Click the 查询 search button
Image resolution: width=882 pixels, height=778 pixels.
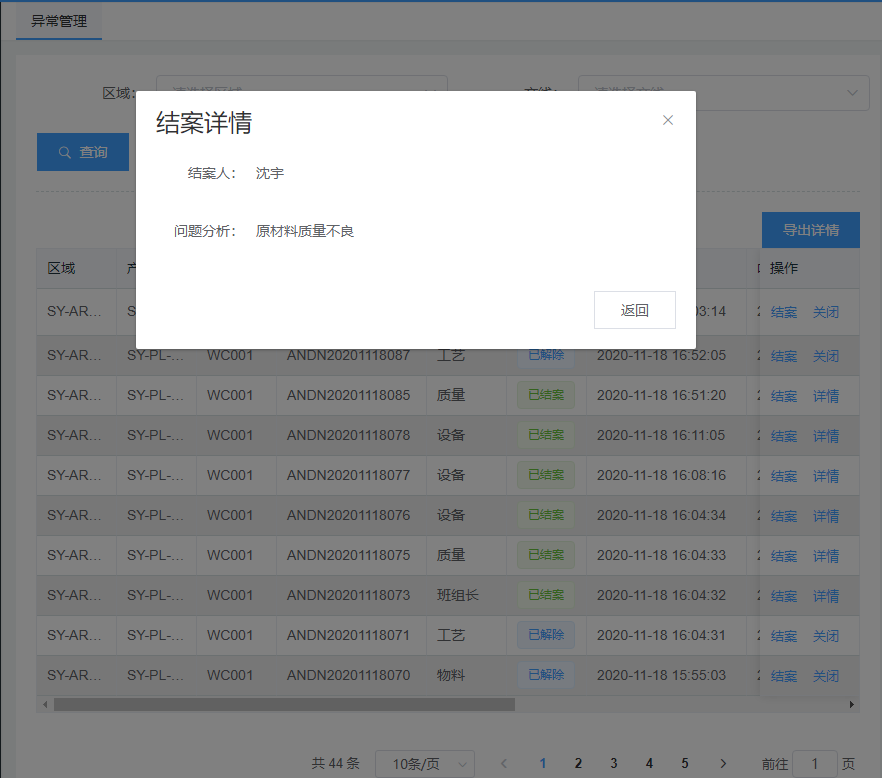click(83, 152)
